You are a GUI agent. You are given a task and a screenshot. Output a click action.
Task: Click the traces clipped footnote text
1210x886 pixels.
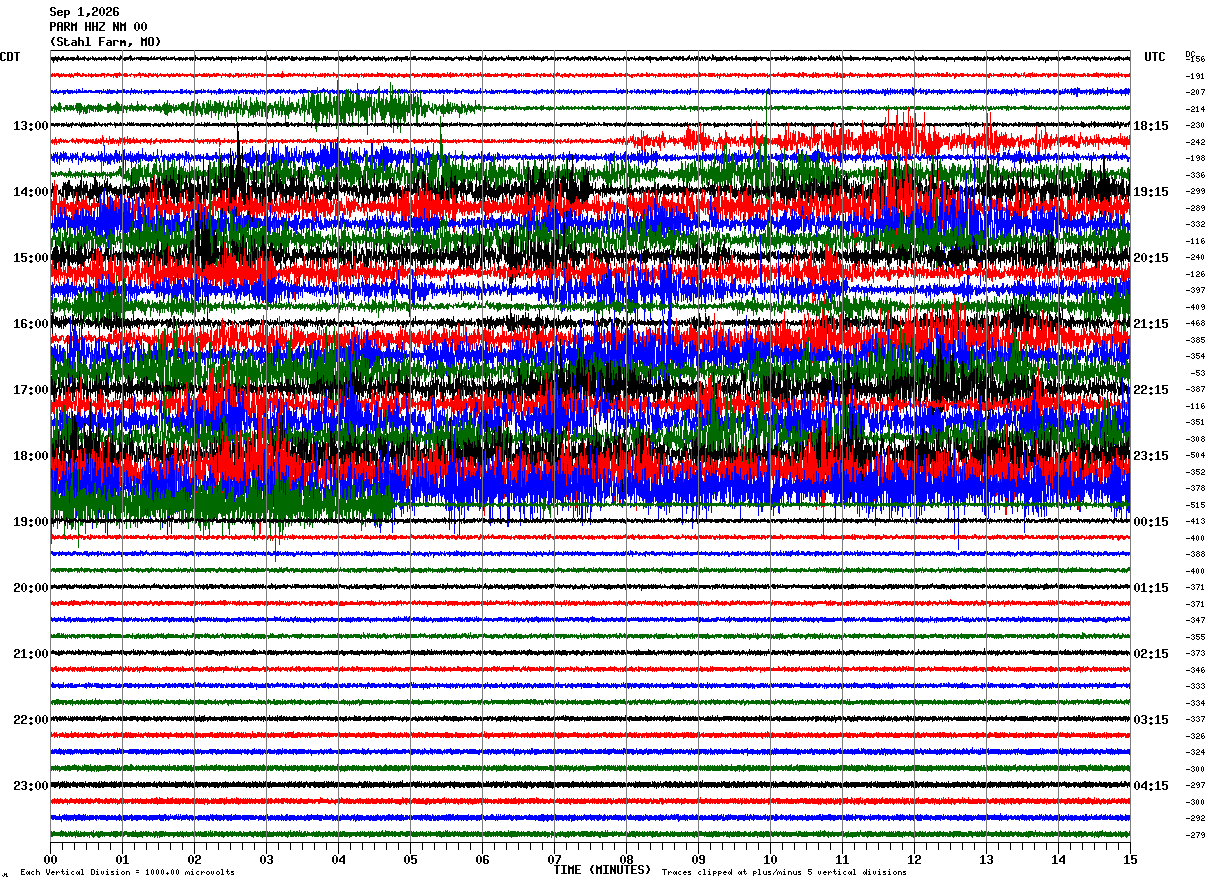pyautogui.click(x=784, y=873)
